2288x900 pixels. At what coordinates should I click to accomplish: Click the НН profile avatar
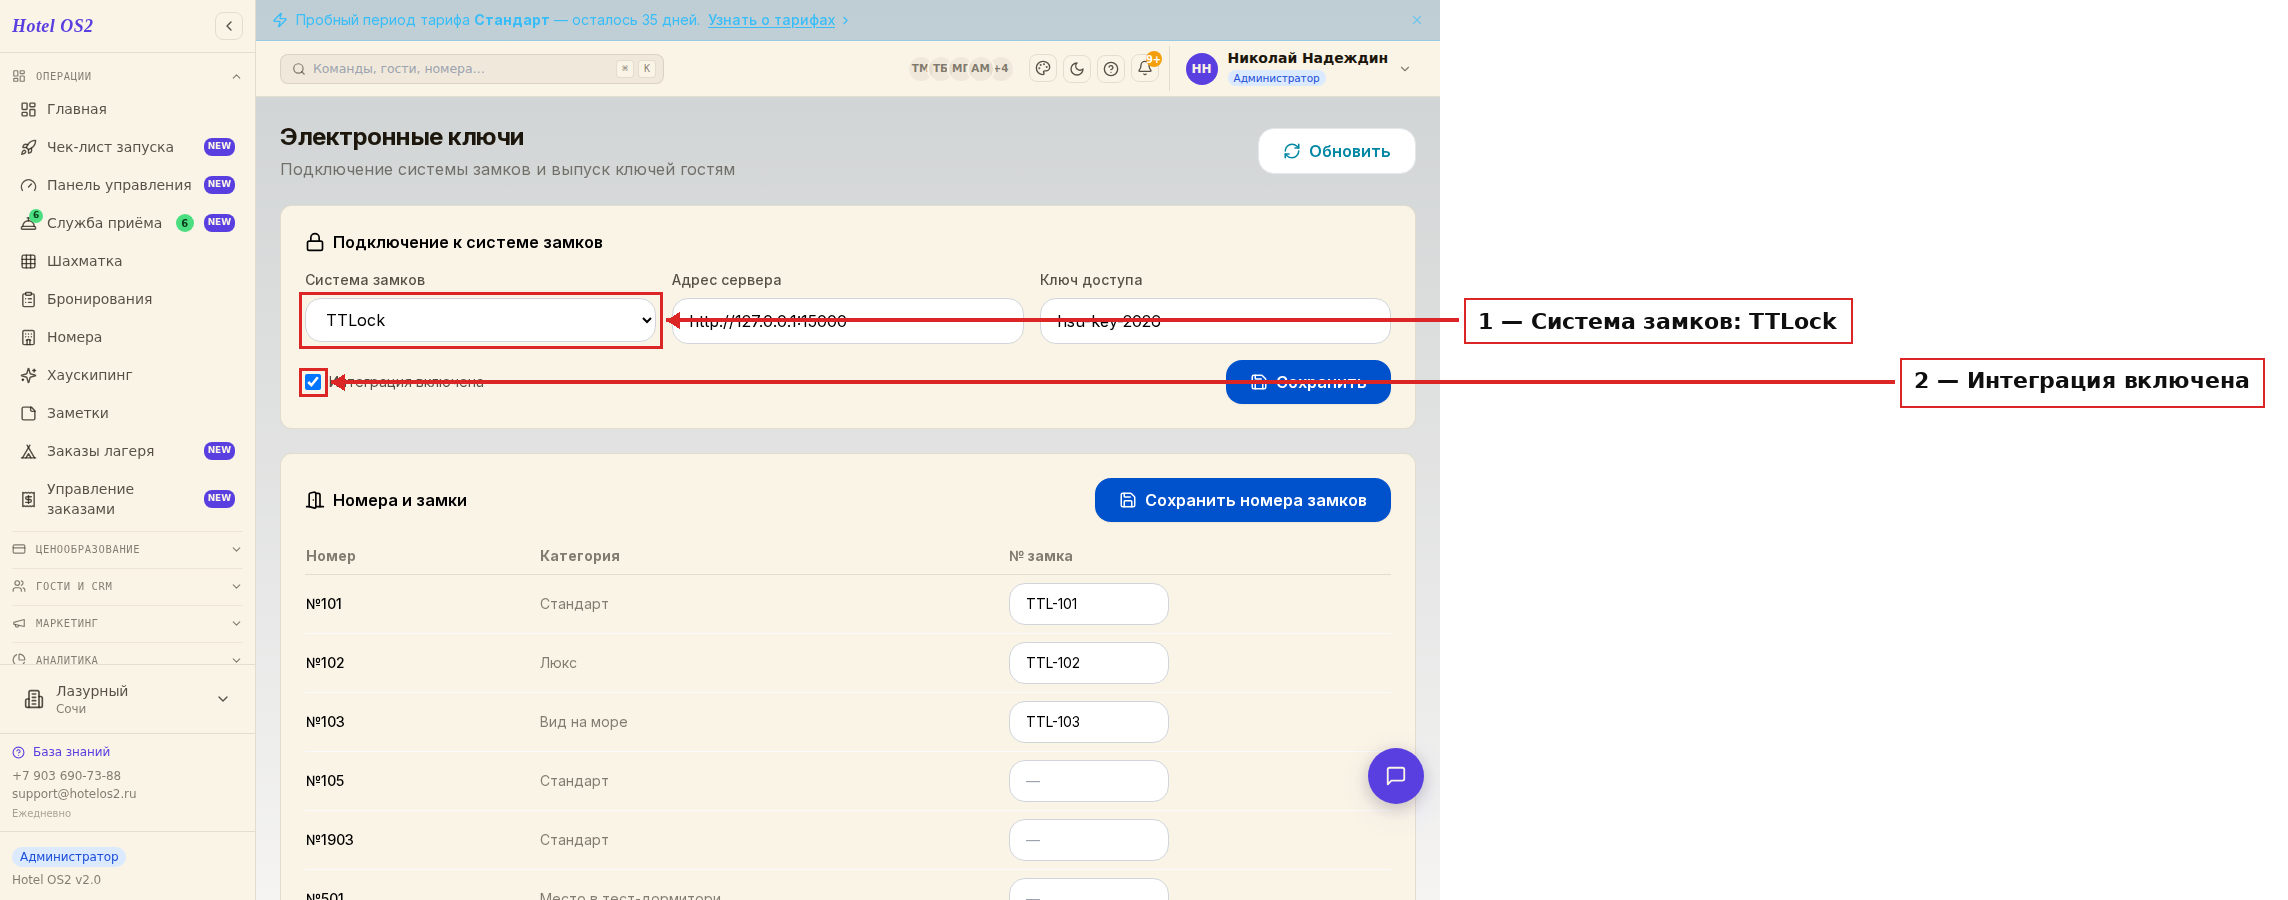coord(1202,69)
